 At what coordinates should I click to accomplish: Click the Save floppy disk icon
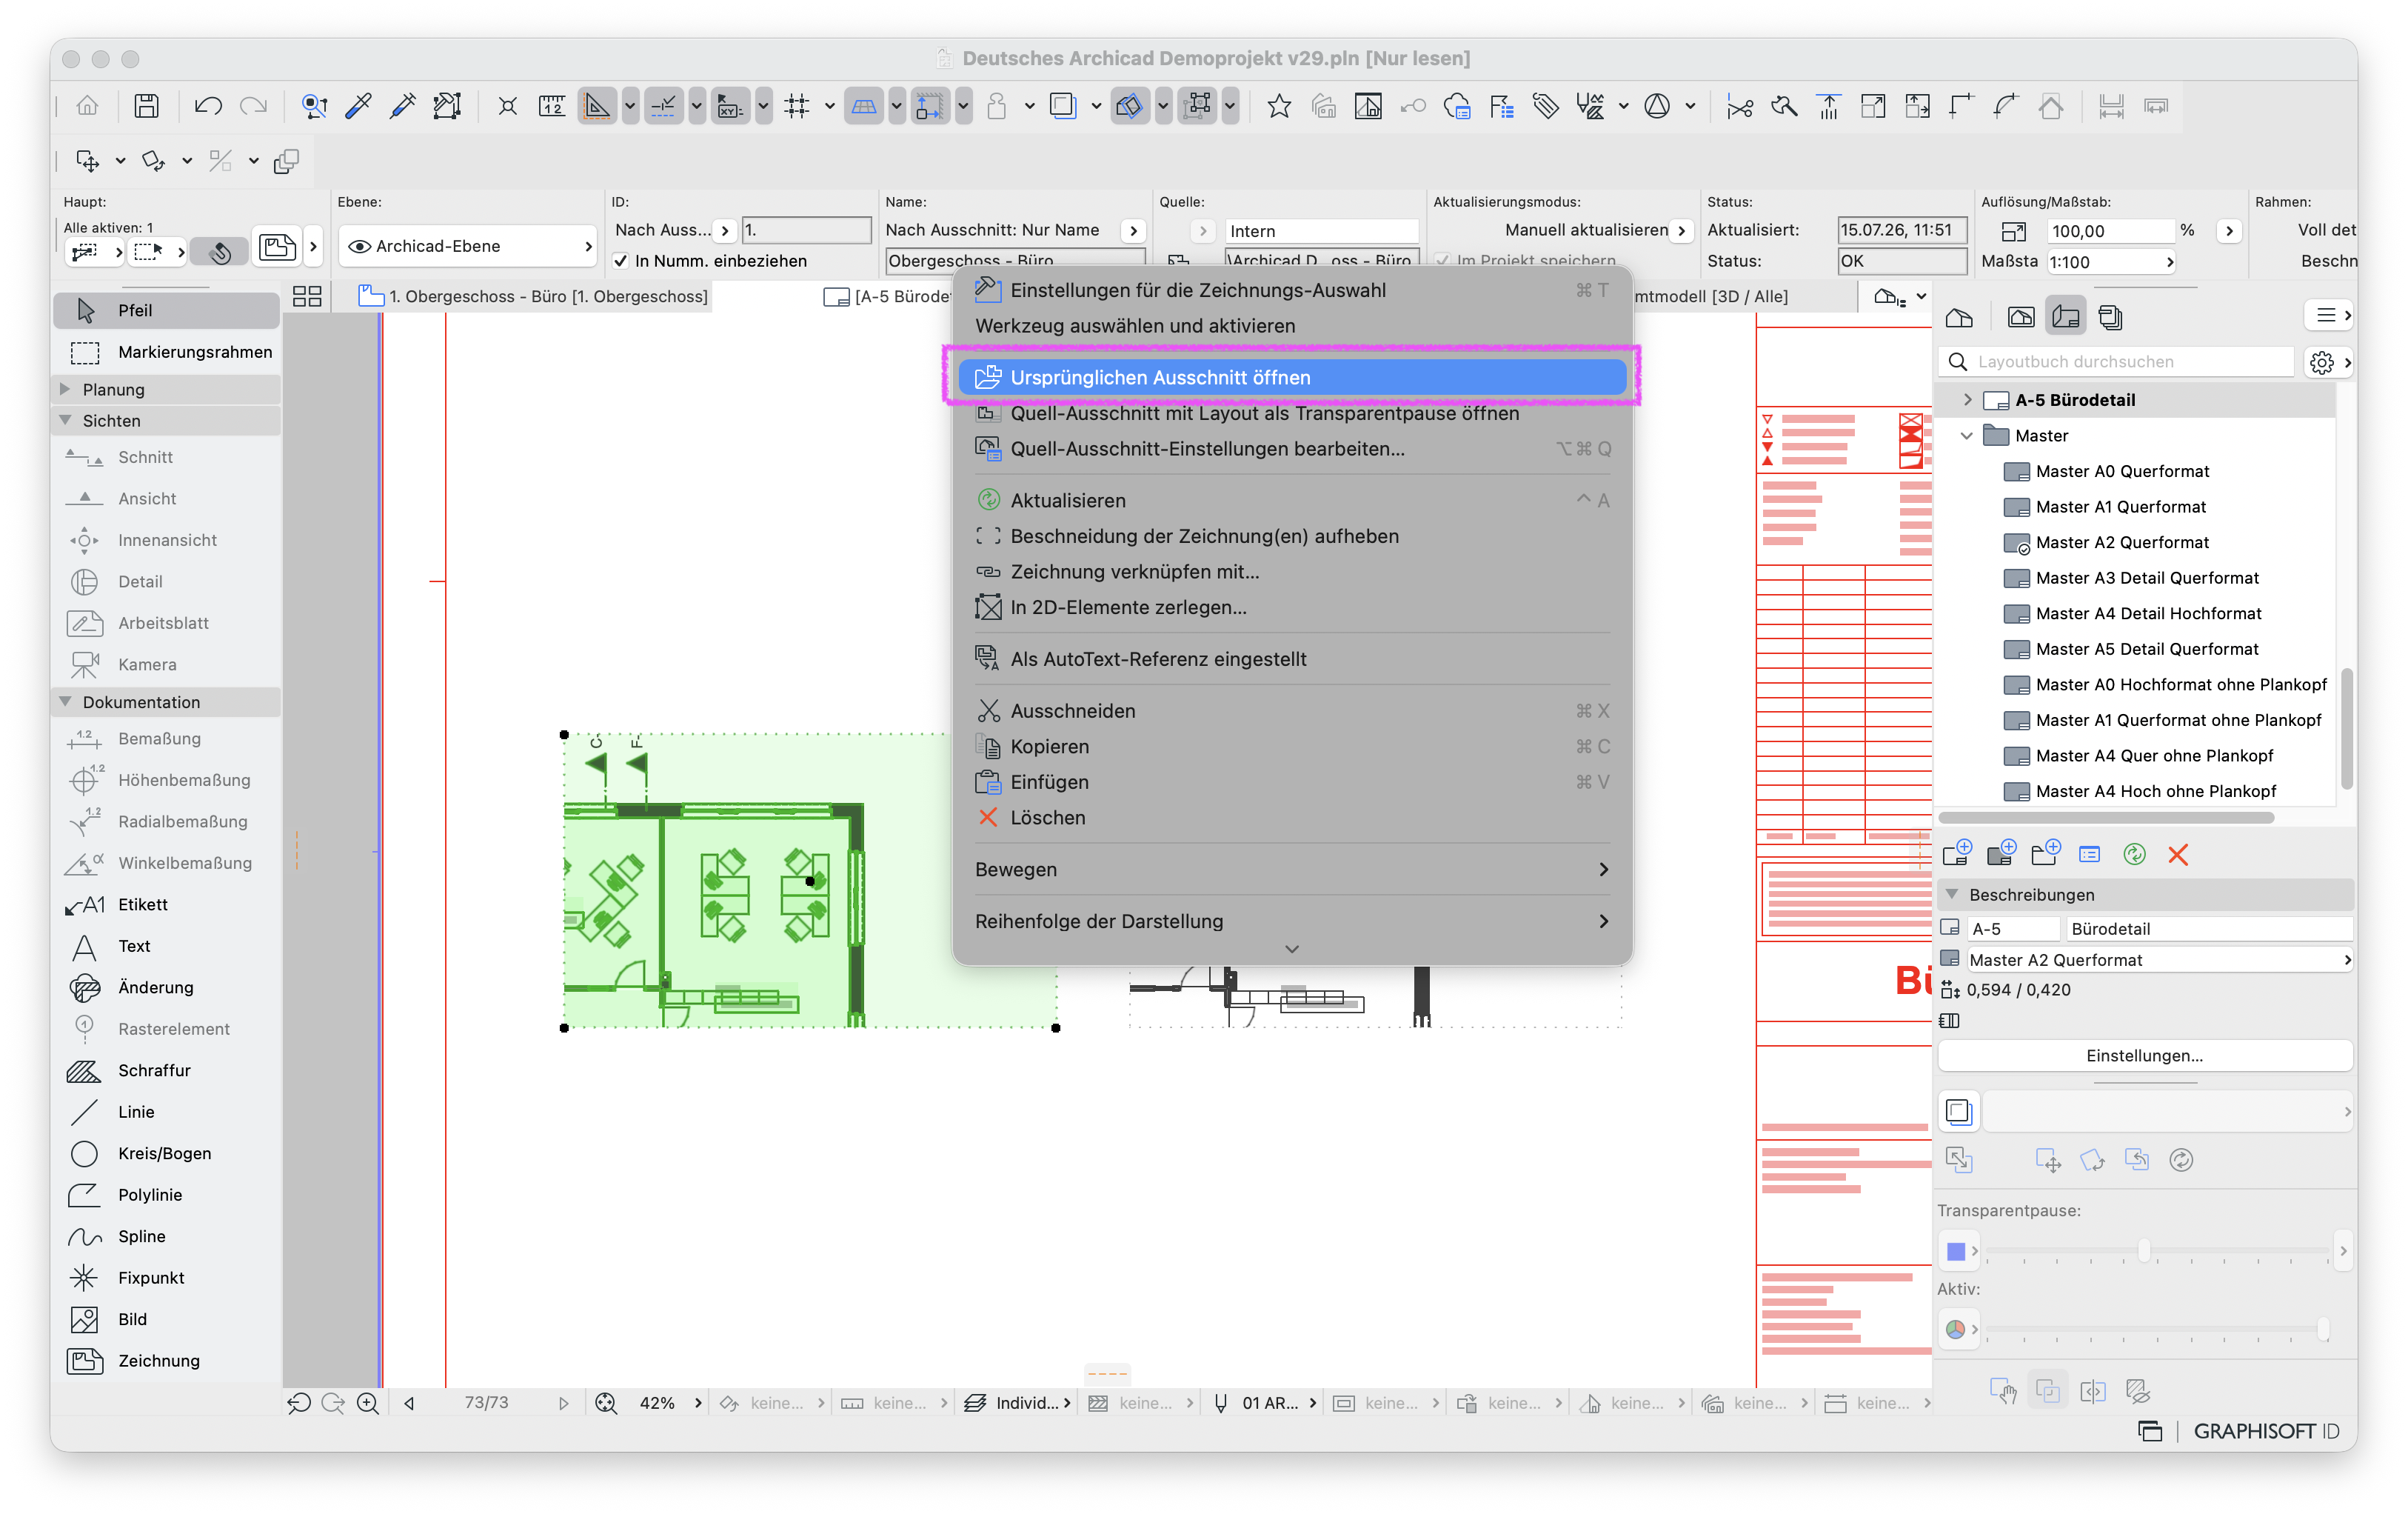146,106
